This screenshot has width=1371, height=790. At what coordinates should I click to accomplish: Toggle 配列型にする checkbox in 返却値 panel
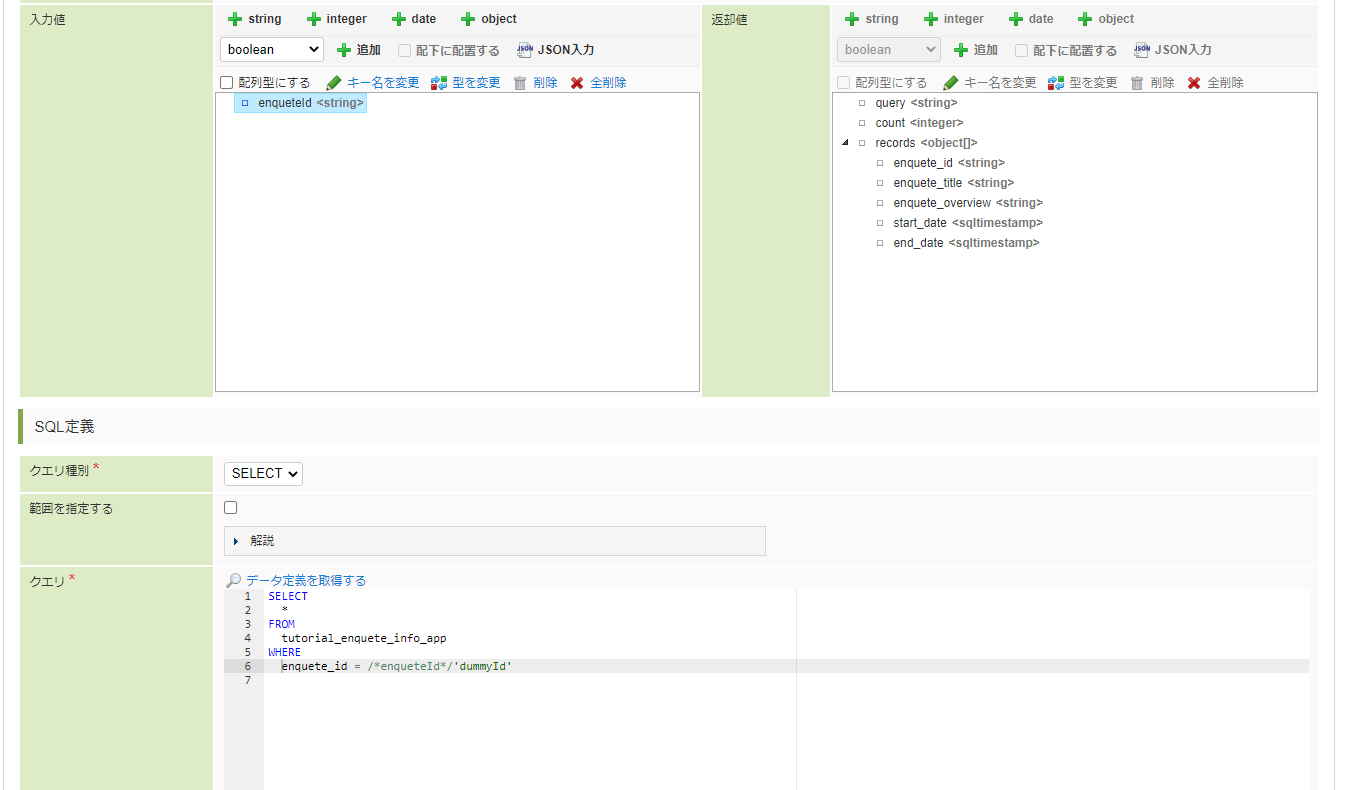(x=844, y=83)
